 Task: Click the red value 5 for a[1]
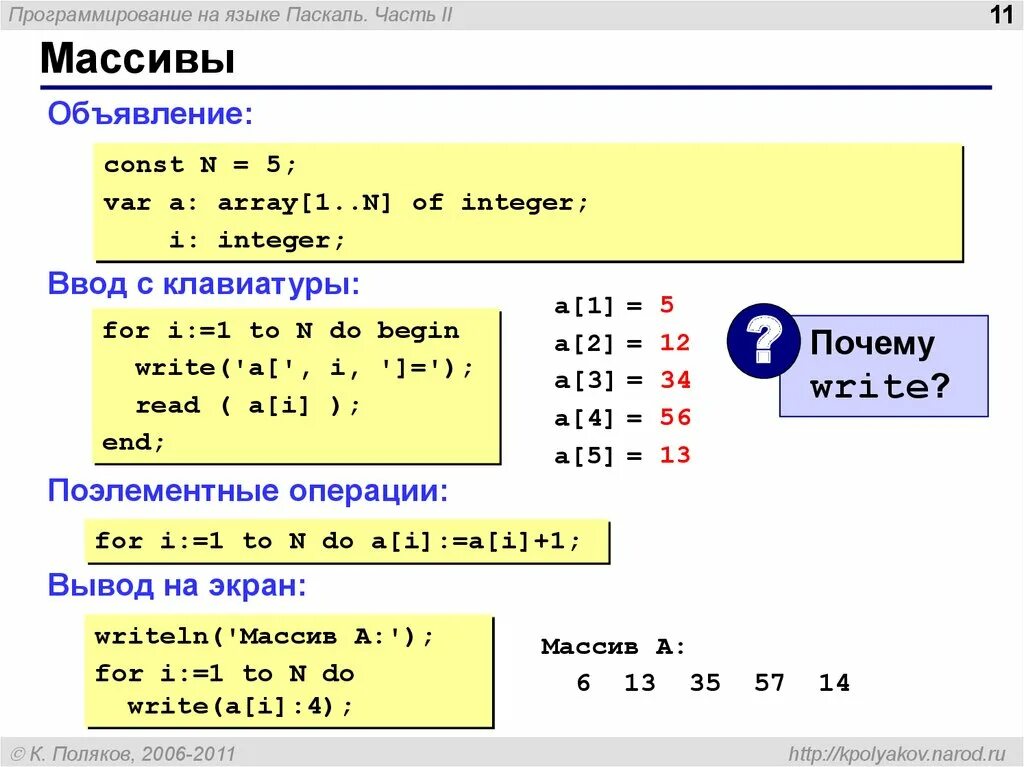(x=666, y=304)
